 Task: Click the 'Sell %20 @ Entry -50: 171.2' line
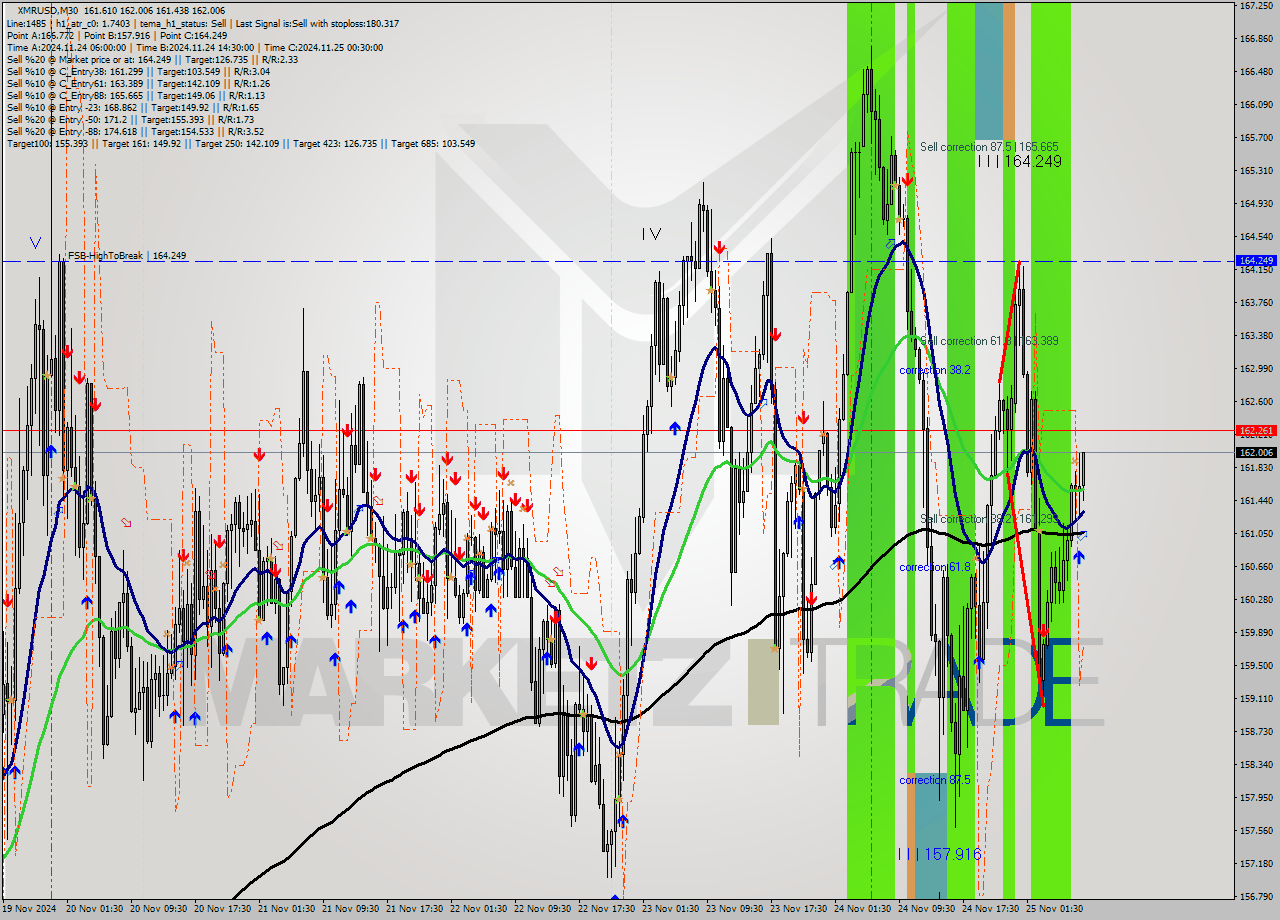(x=130, y=119)
